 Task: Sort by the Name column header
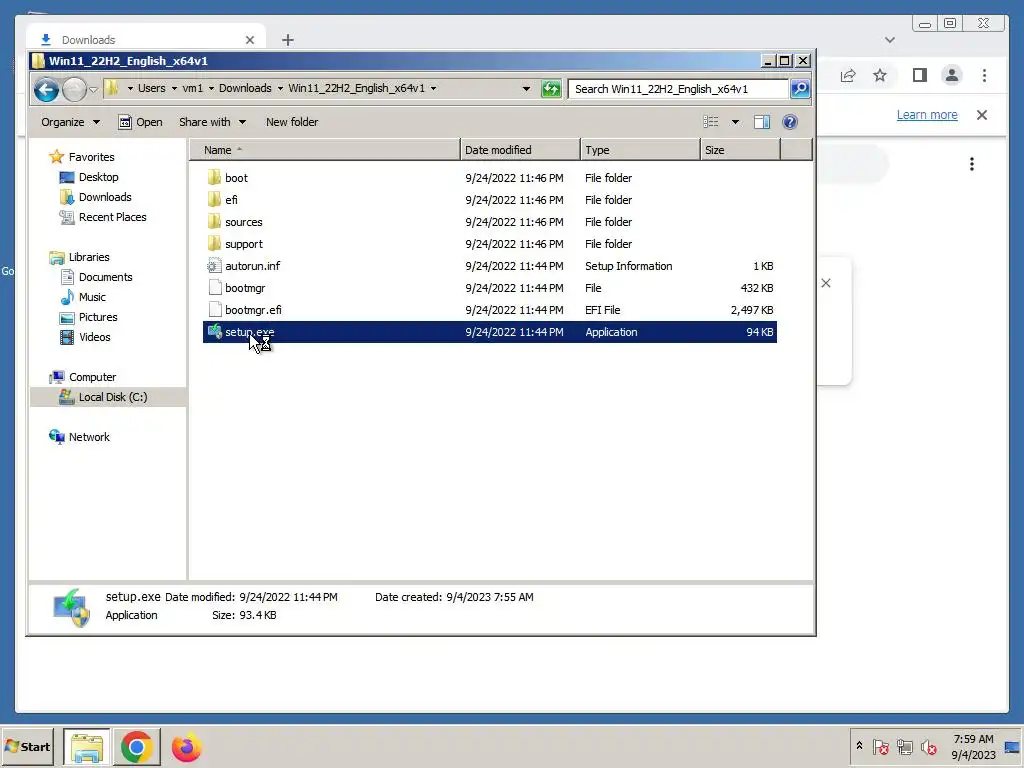325,150
